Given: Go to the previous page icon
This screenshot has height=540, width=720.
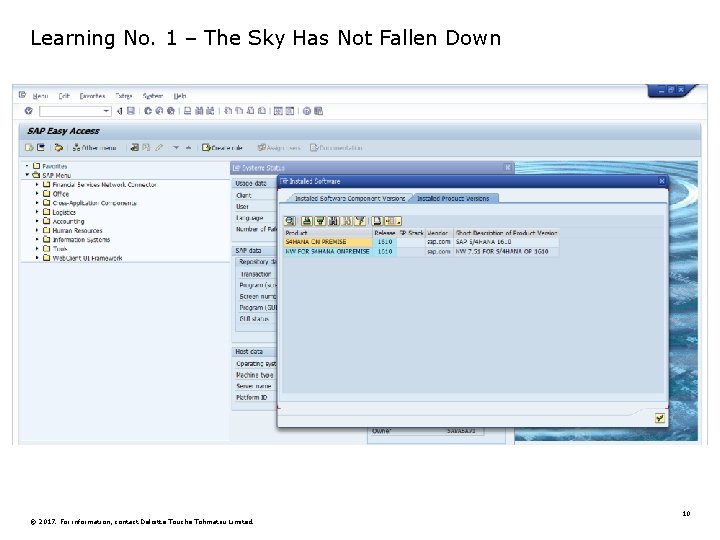Looking at the screenshot, I should click(x=239, y=111).
